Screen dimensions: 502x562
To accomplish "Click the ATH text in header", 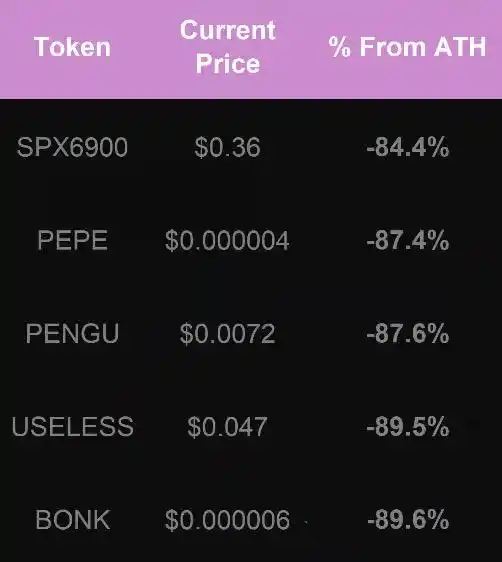I will pos(460,47).
